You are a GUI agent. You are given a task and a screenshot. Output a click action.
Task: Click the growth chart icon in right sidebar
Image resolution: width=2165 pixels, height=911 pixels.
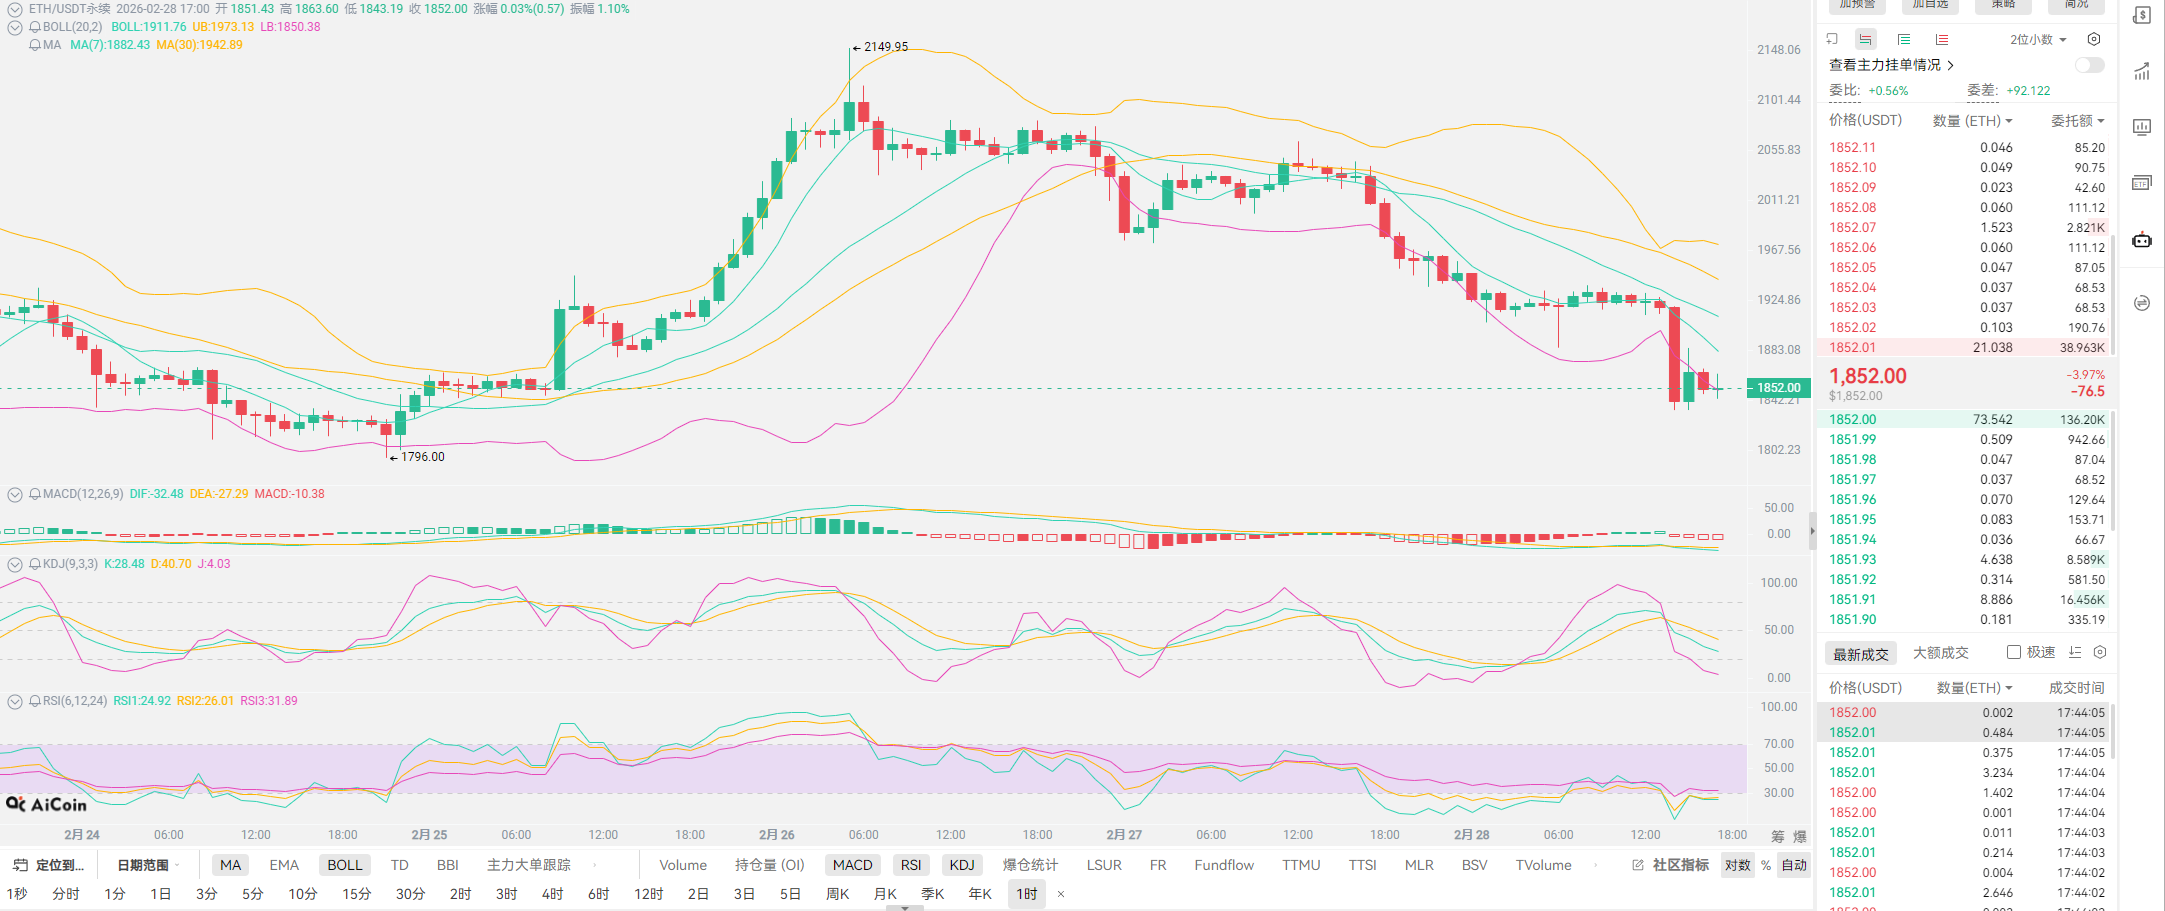tap(2142, 71)
